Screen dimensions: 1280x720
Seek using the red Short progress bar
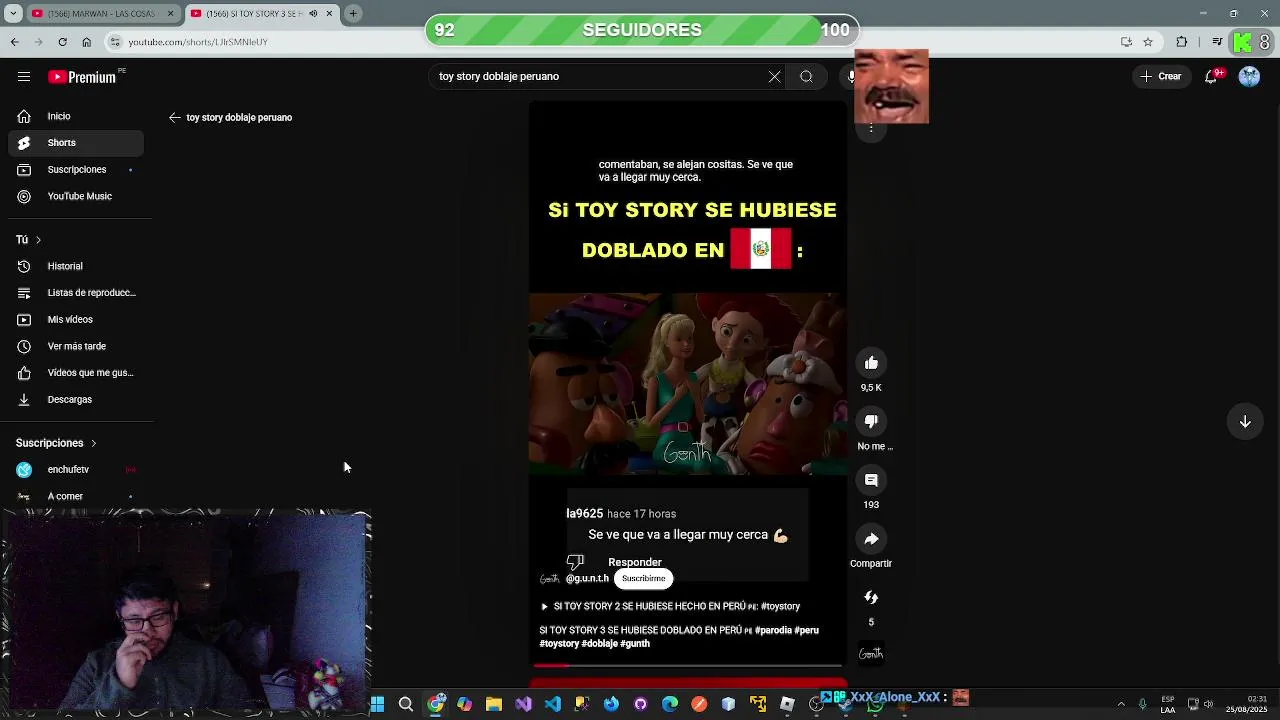pos(688,665)
